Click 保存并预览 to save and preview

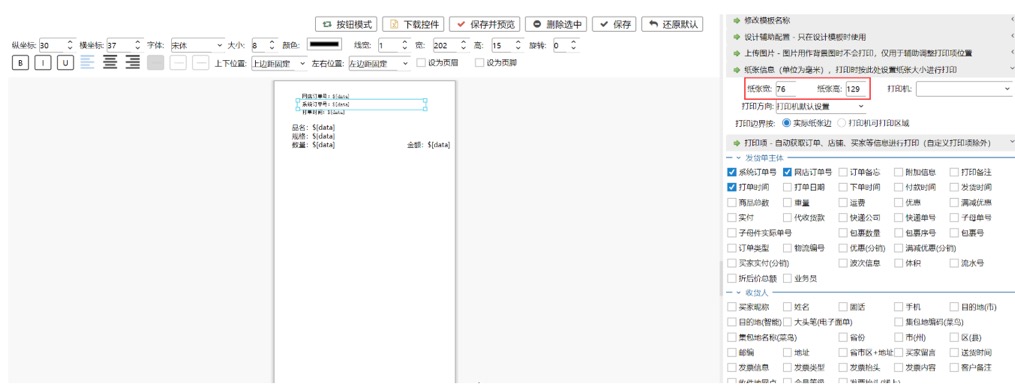tap(485, 25)
